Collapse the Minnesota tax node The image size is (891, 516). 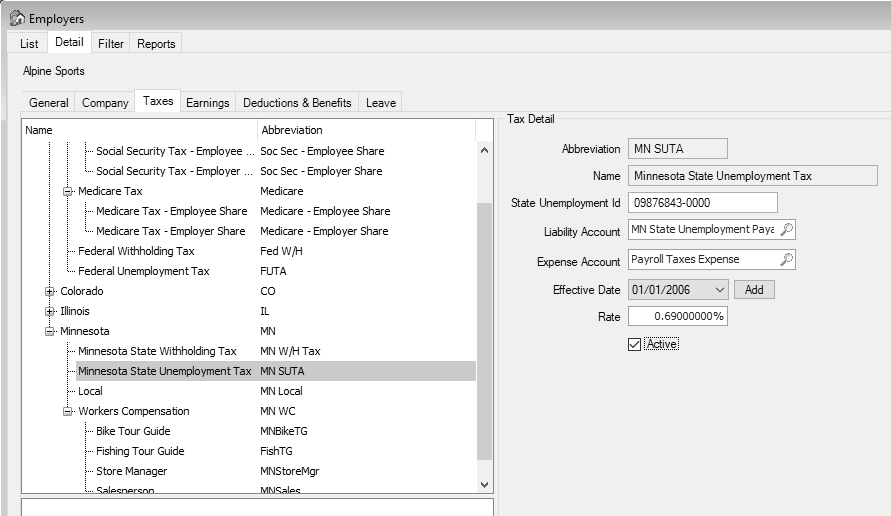click(50, 331)
